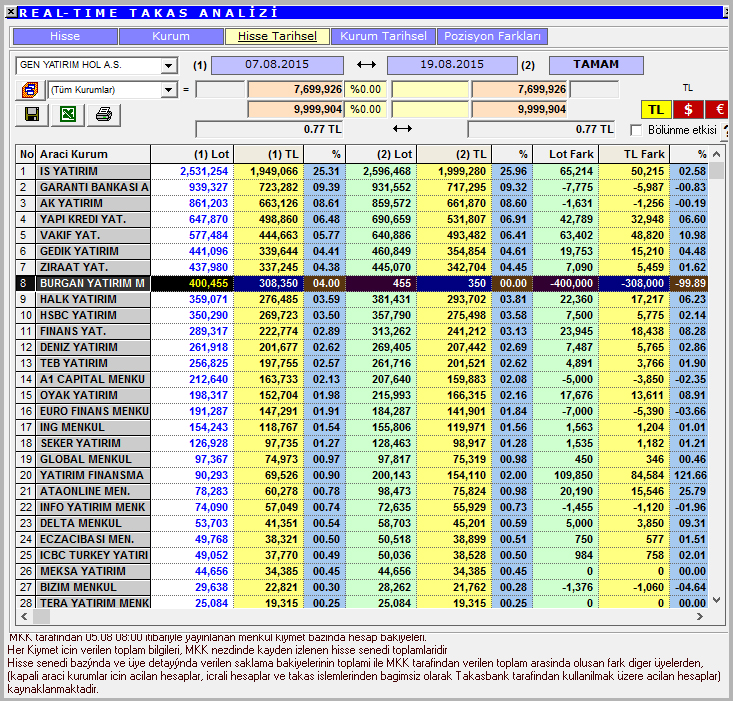Select the red euro currency button
Screen dimensions: 733x701
pos(719,110)
